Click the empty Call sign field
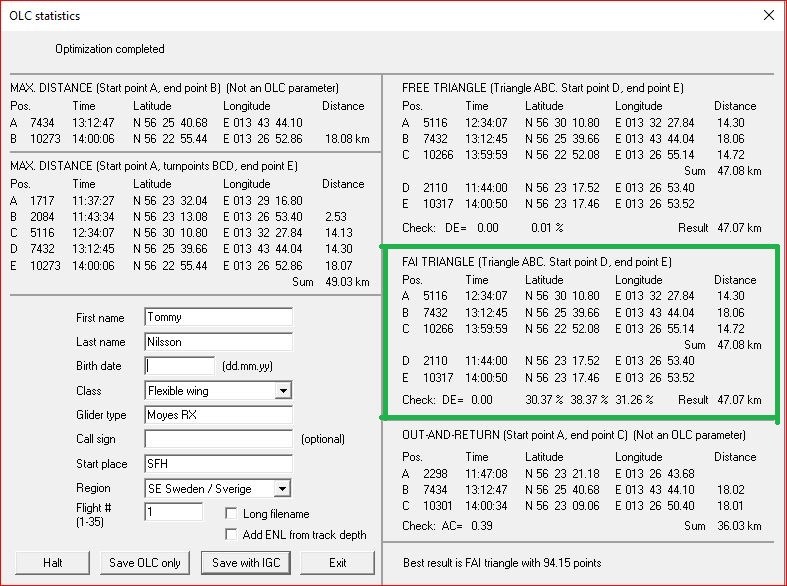 [x=218, y=439]
